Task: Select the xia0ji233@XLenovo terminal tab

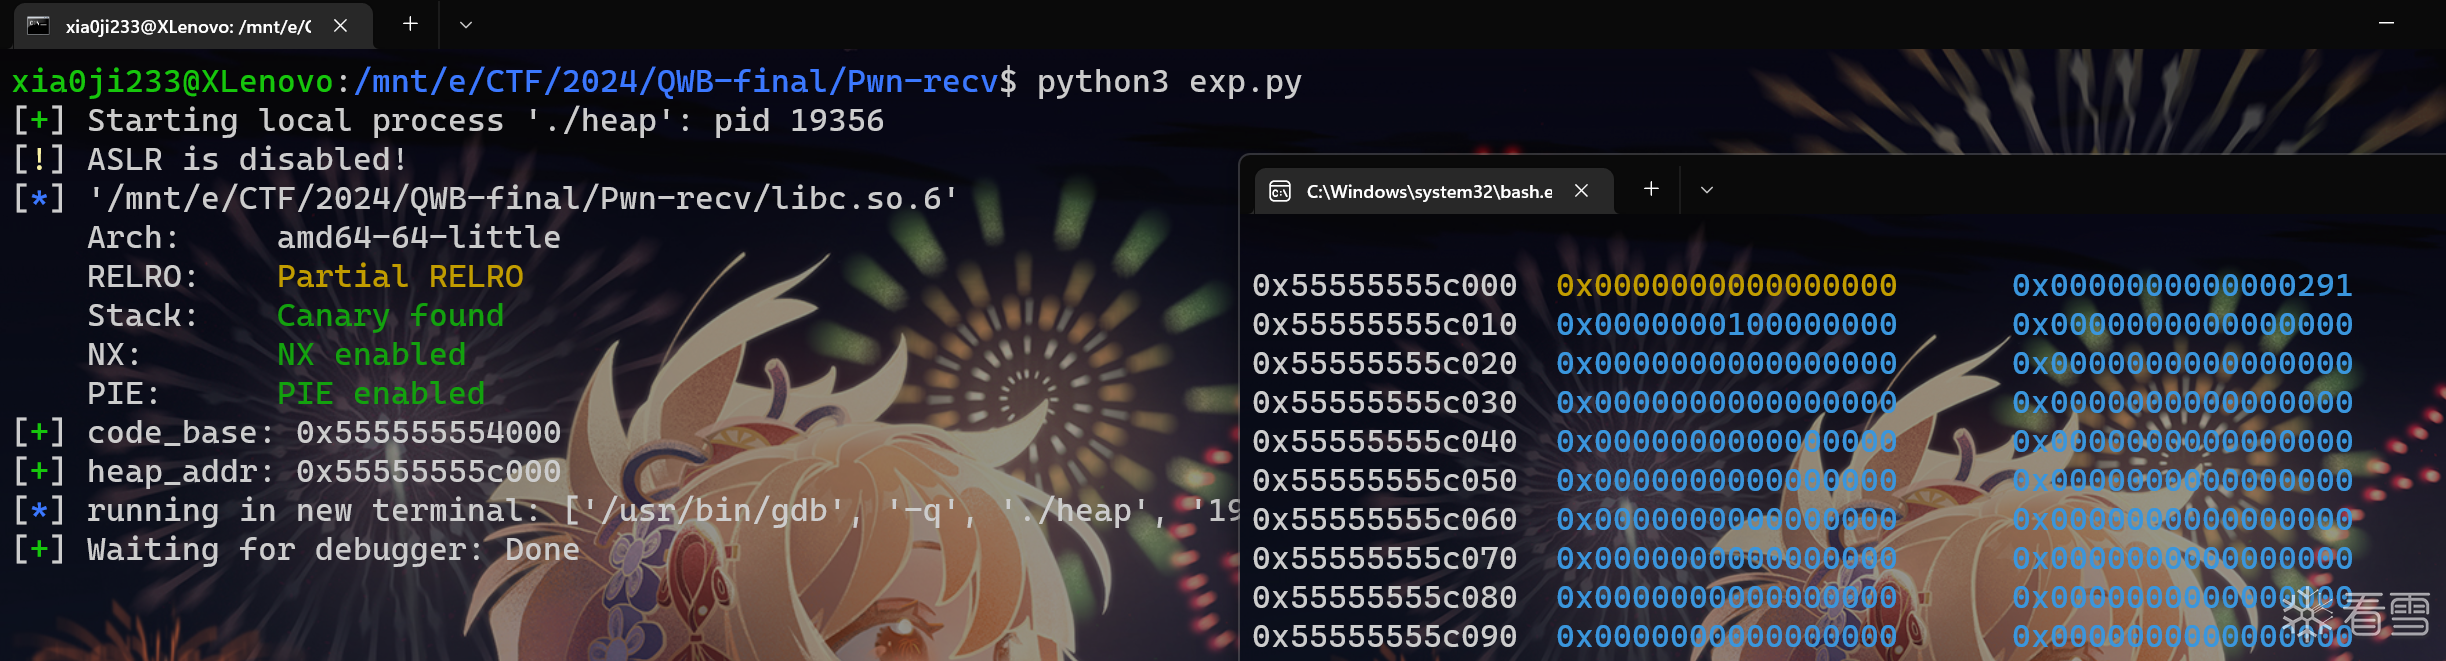Action: [193, 26]
